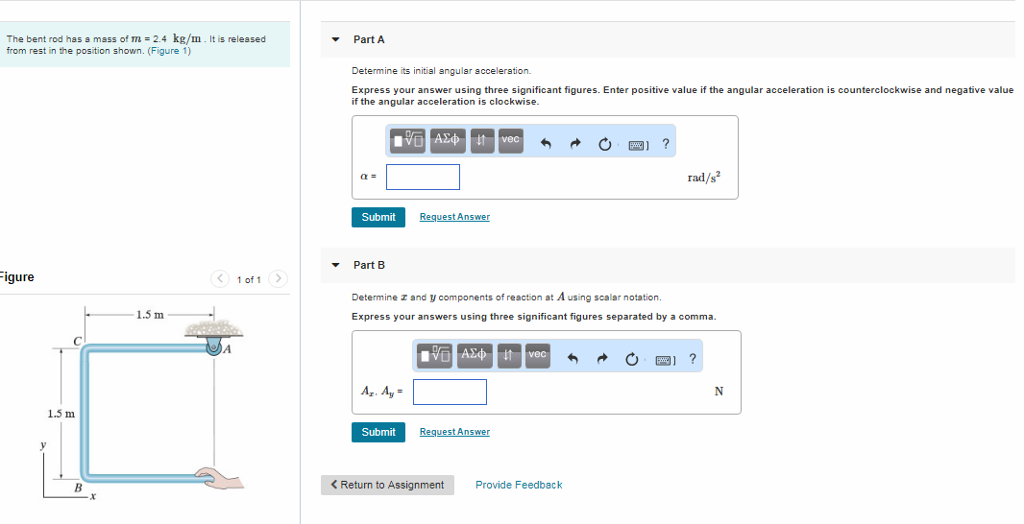This screenshot has width=1024, height=524.
Task: Collapse the Part B section
Action: point(336,265)
